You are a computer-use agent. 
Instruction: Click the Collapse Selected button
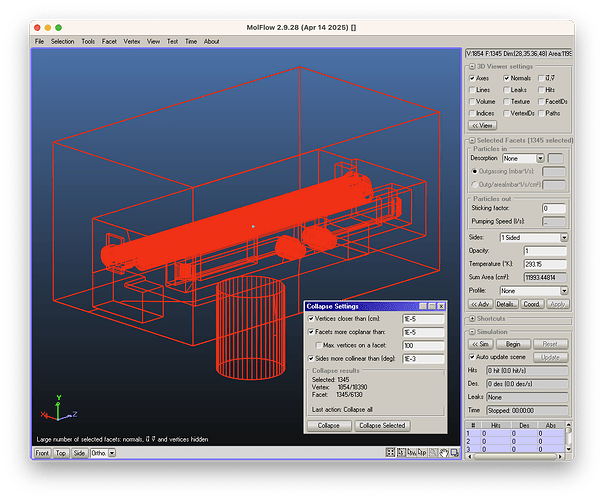click(x=382, y=426)
